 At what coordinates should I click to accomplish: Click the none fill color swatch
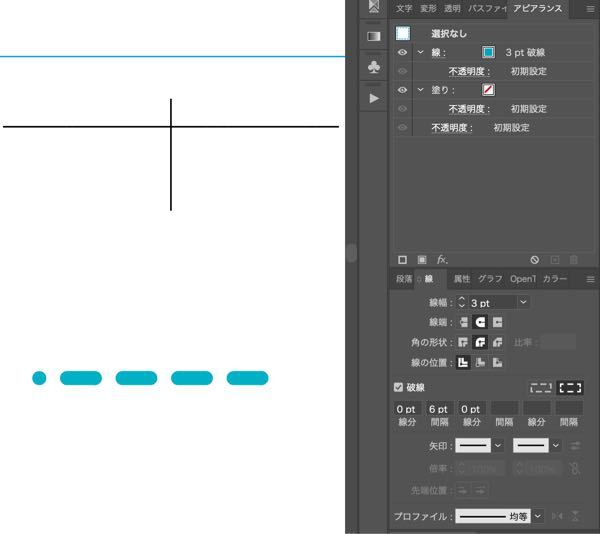[x=488, y=90]
